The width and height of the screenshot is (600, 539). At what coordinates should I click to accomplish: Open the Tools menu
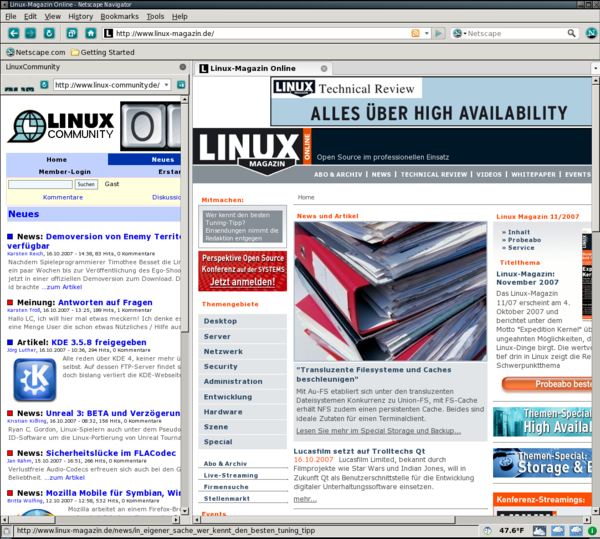click(155, 16)
